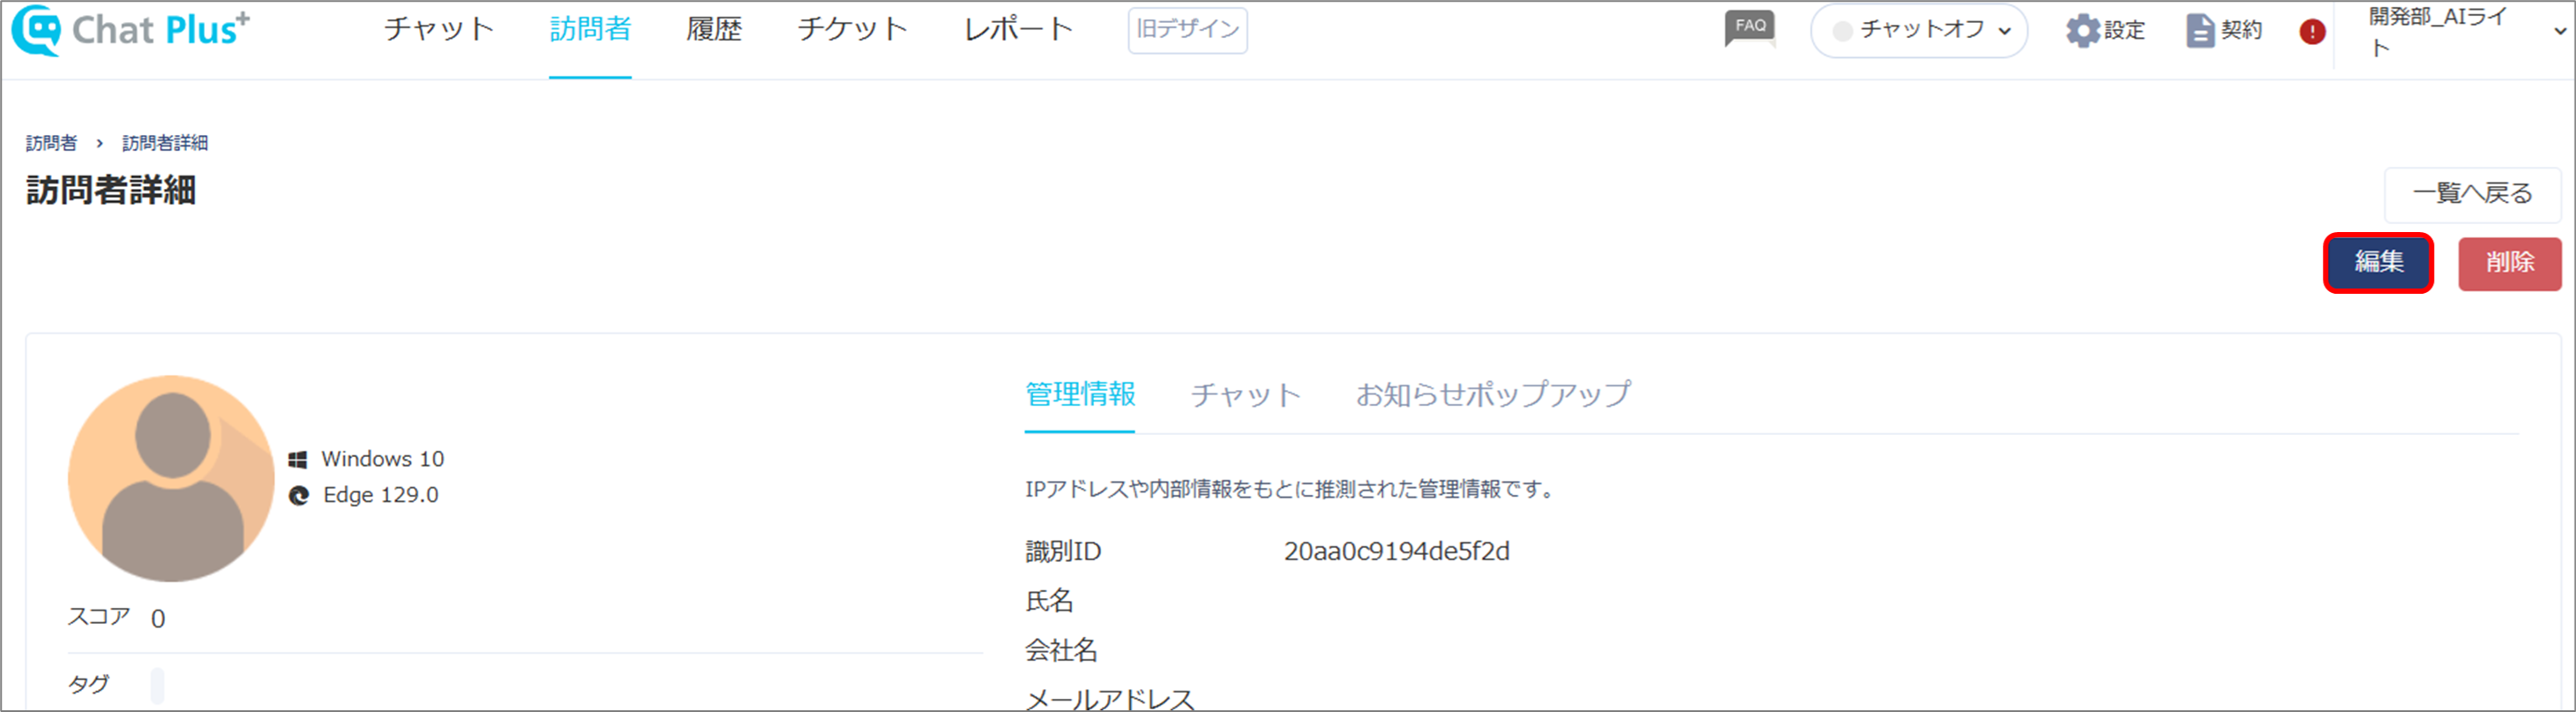
Task: Click the Edge browser icon
Action: (x=298, y=495)
